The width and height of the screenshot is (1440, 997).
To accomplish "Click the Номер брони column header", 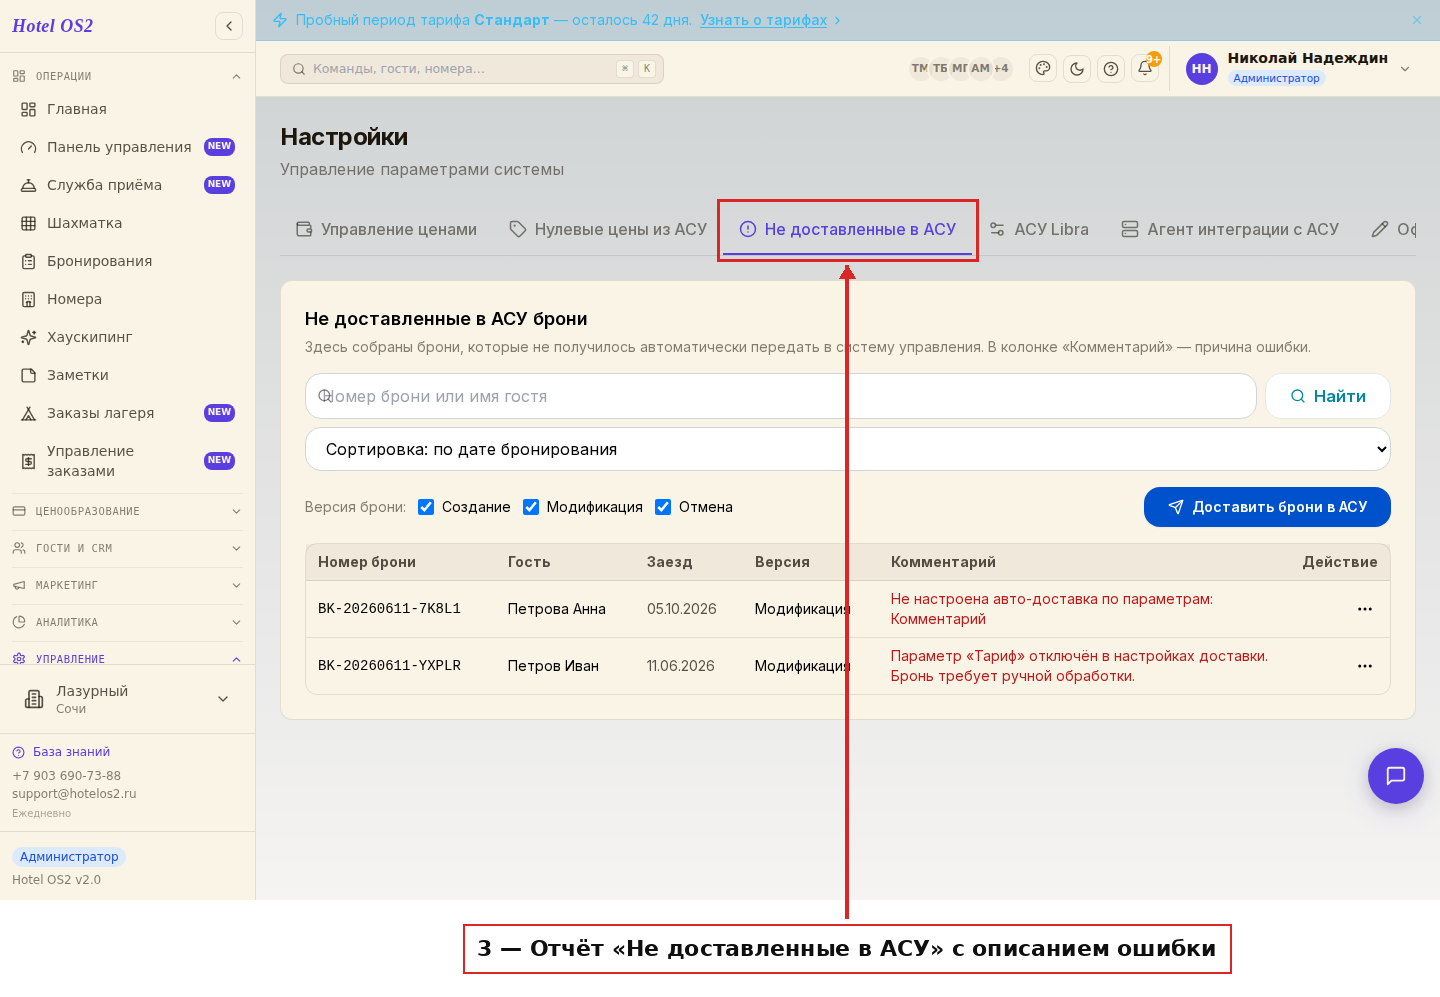I will (367, 562).
